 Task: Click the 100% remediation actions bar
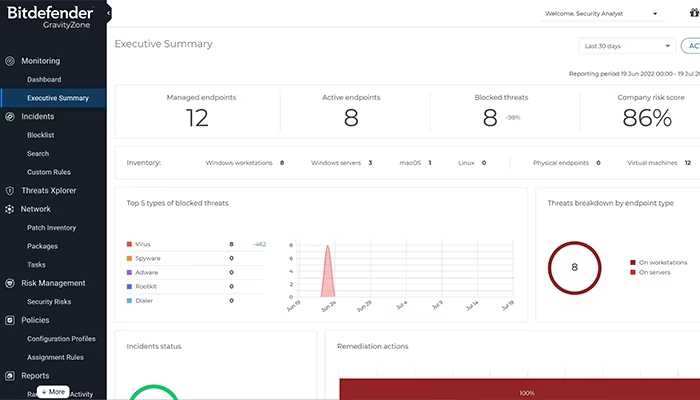(x=520, y=389)
